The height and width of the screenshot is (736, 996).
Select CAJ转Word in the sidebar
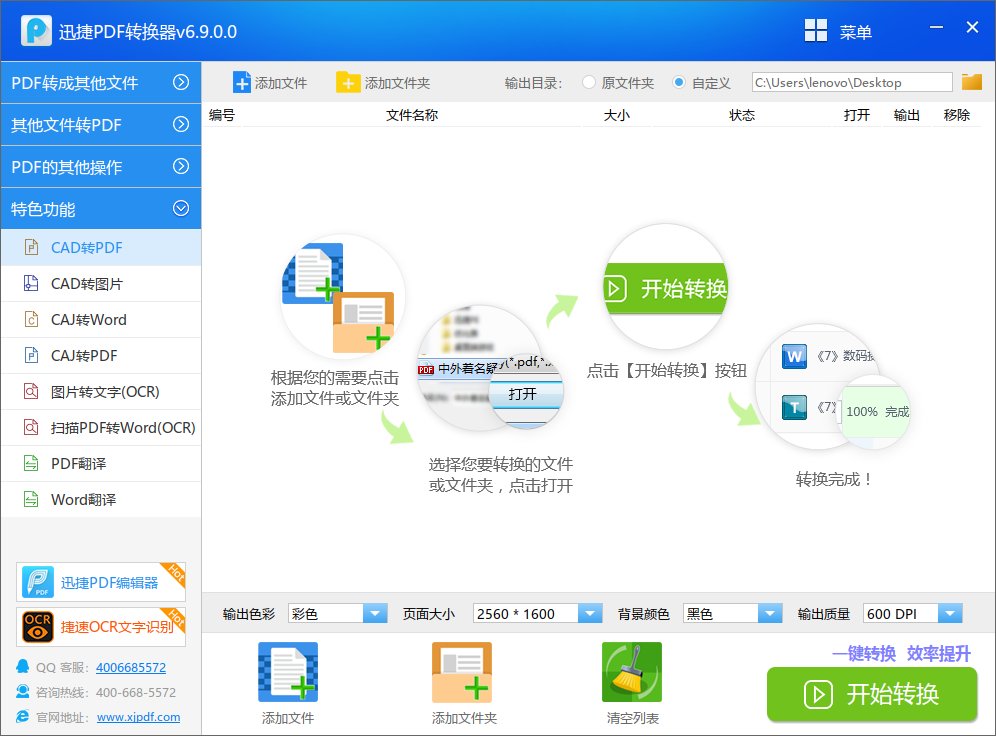(x=101, y=319)
